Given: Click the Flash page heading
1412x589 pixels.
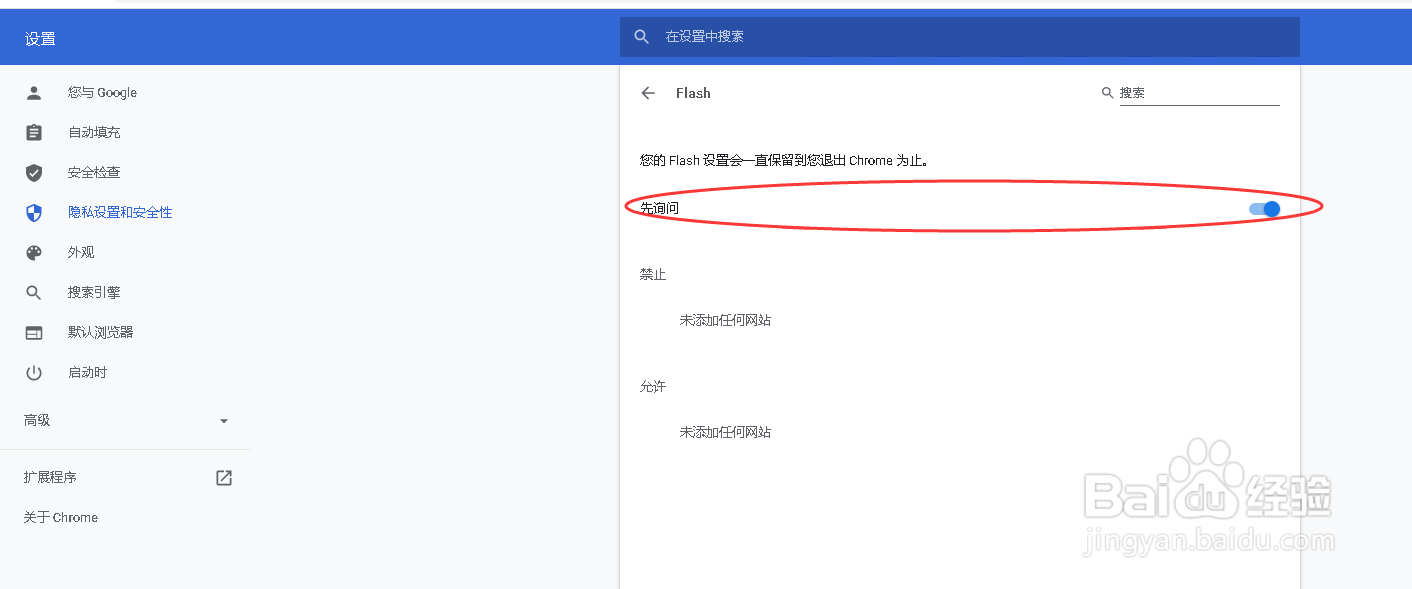Looking at the screenshot, I should (x=693, y=93).
